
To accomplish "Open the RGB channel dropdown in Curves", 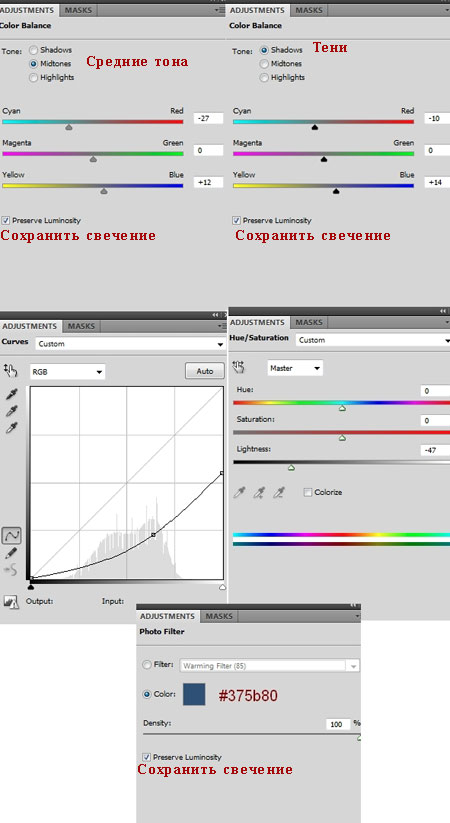I will 67,372.
